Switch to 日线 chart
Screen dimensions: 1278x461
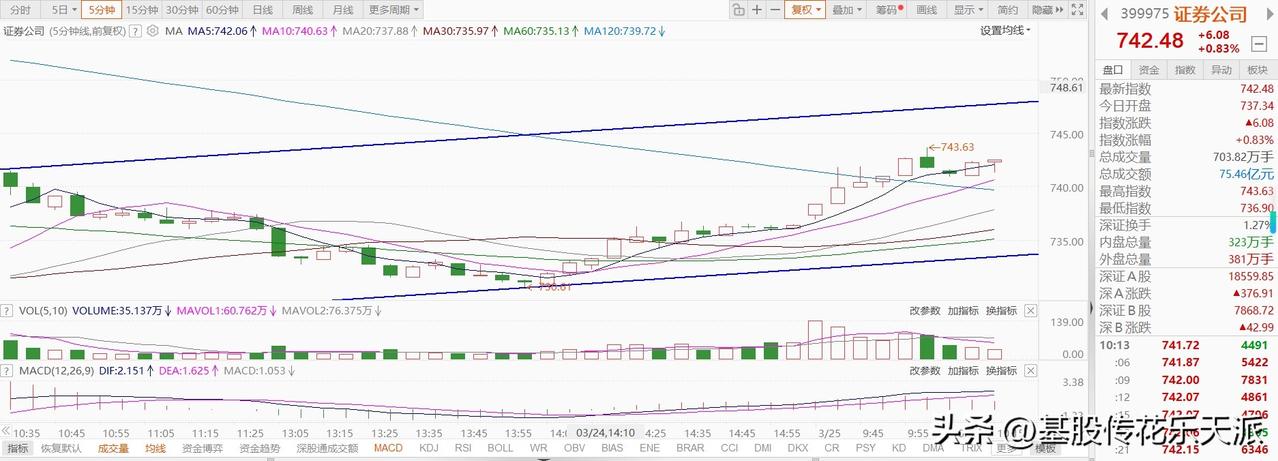tap(262, 10)
